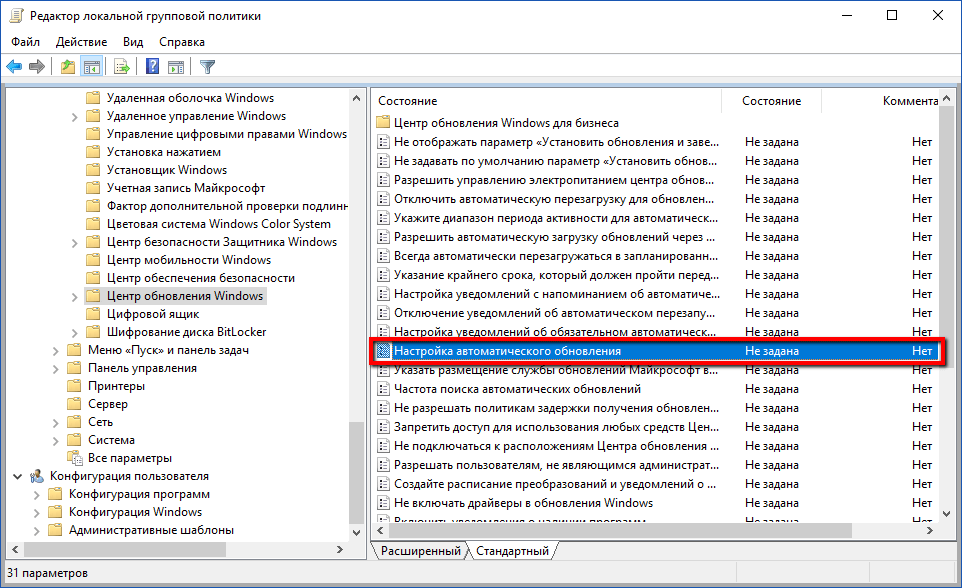
Task: Toggle the Show/Hide action pane icon
Action: tap(176, 66)
